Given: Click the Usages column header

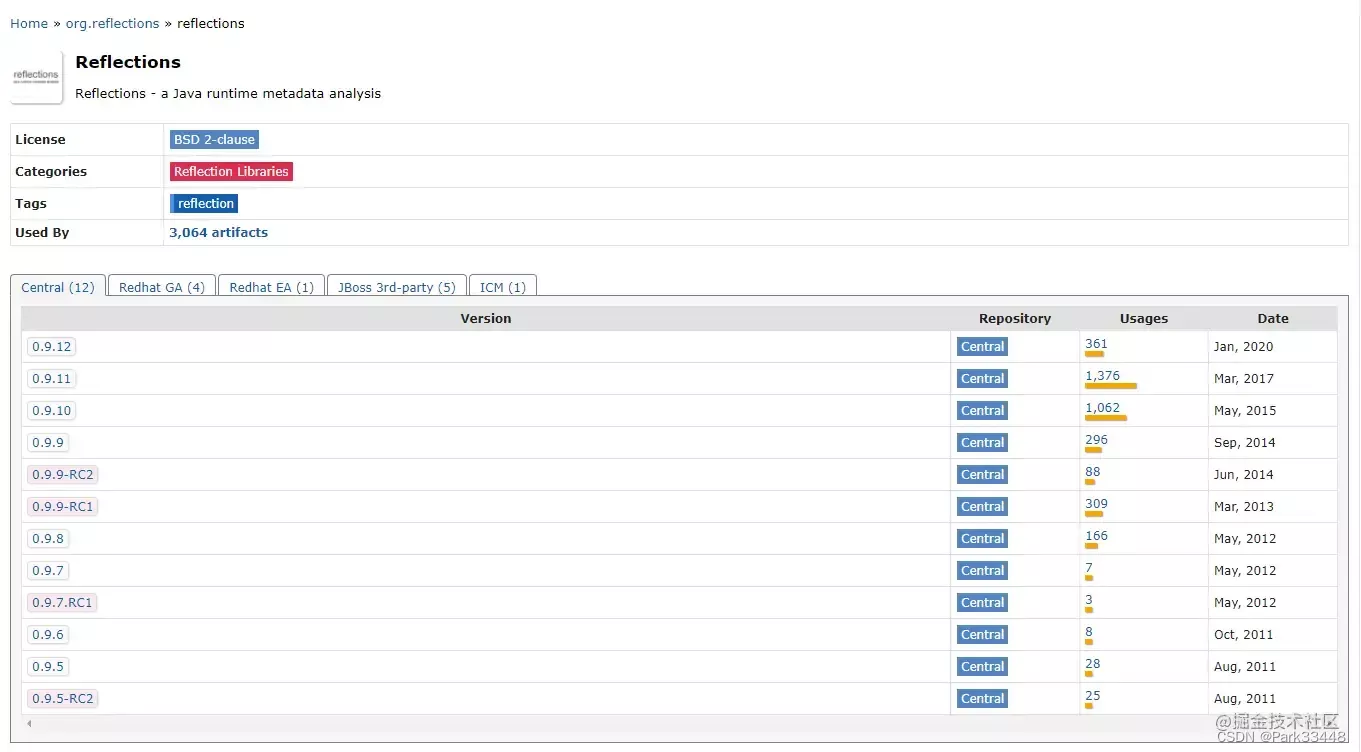Looking at the screenshot, I should pyautogui.click(x=1144, y=319).
